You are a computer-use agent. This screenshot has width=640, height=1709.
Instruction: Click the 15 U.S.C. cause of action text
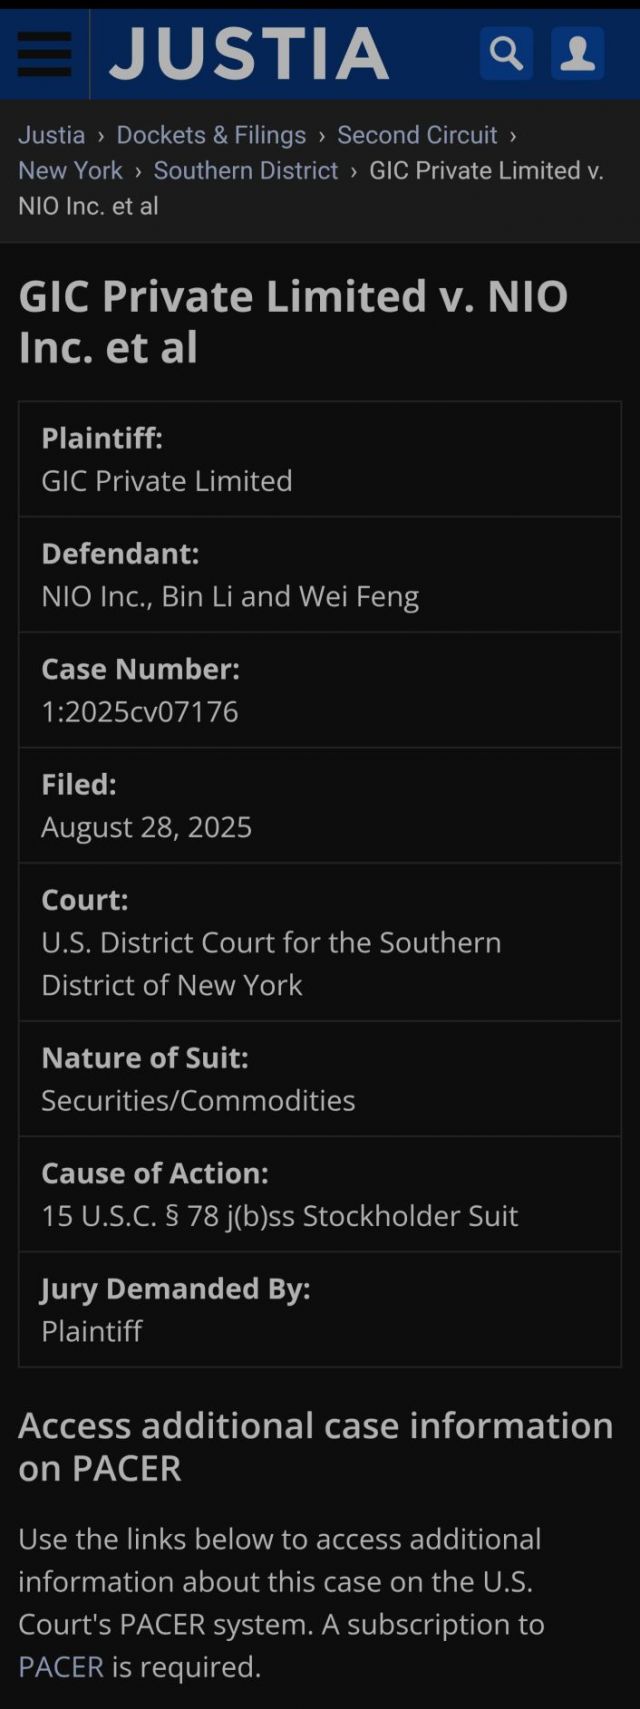[x=280, y=1216]
